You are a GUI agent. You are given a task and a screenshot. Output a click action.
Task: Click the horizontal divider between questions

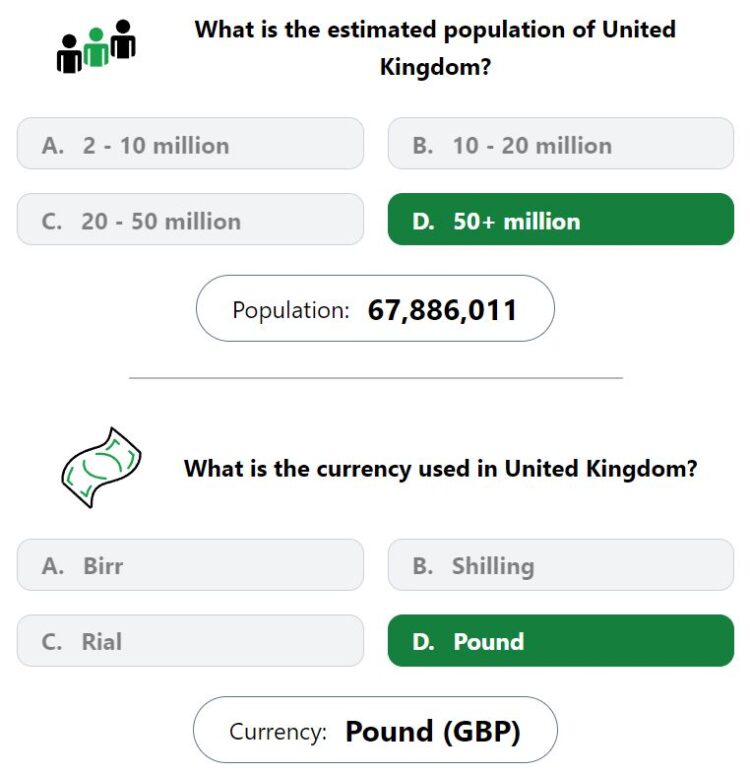tap(376, 378)
